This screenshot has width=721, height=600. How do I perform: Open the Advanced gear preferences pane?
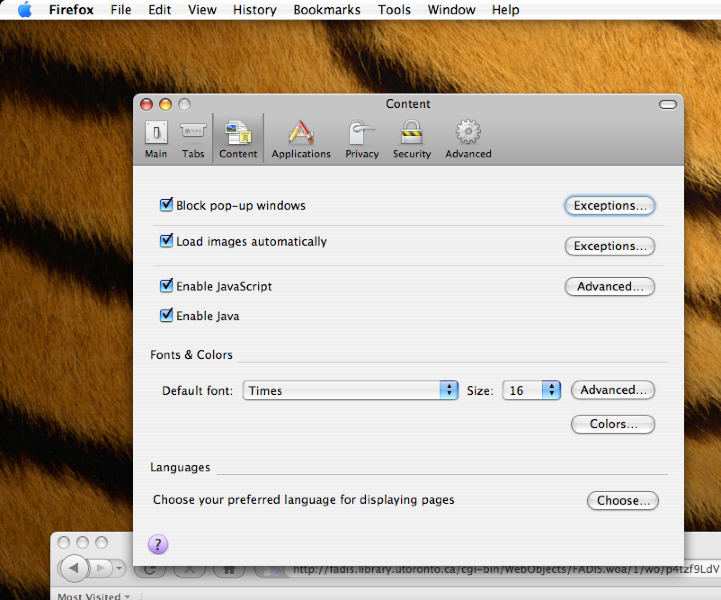[468, 139]
